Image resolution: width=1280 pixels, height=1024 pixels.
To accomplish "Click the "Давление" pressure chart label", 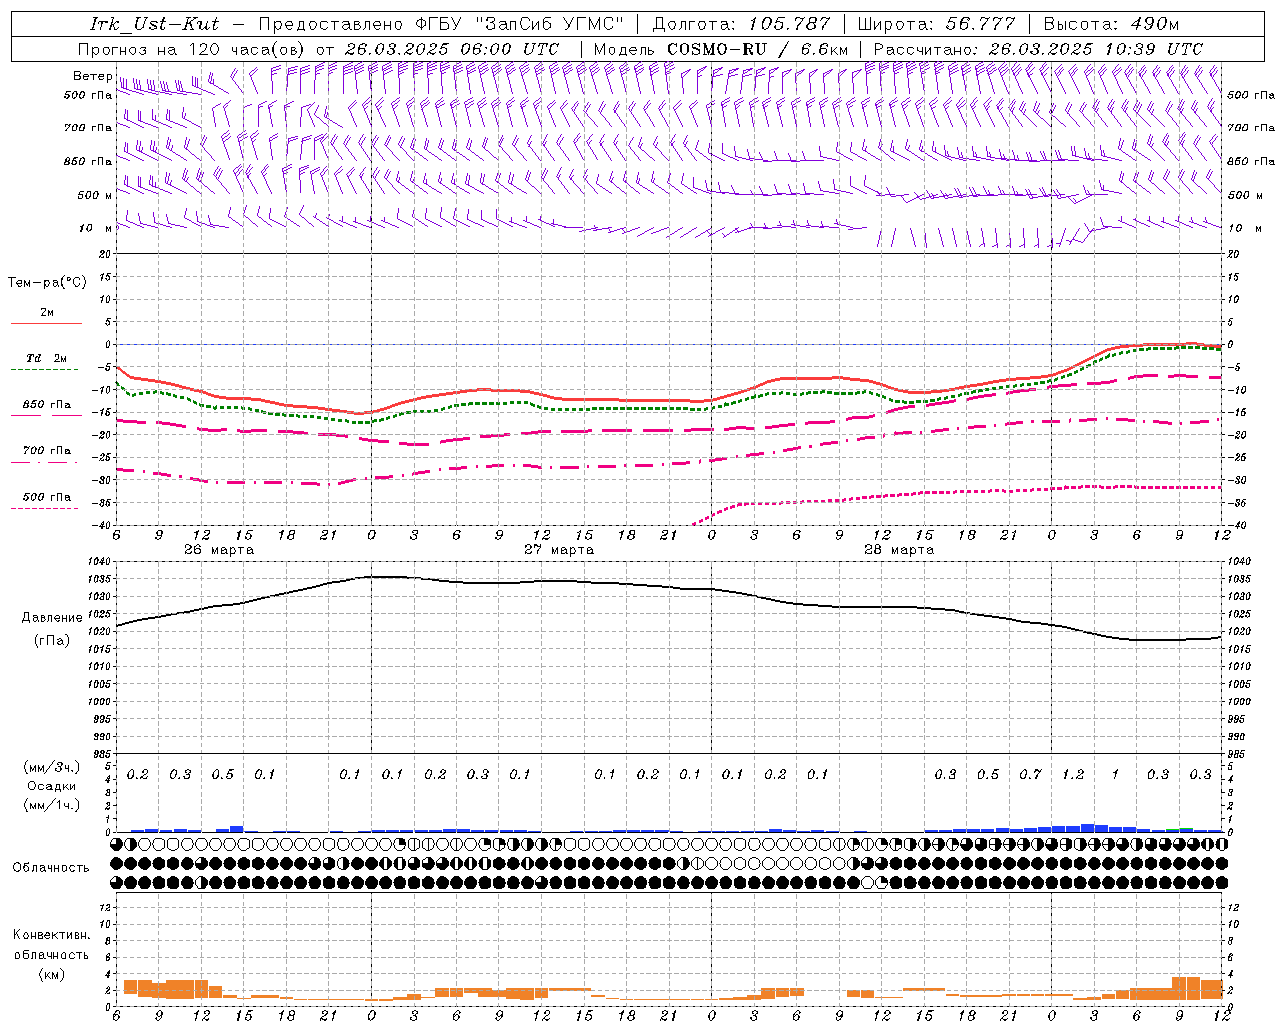I will pyautogui.click(x=52, y=618).
